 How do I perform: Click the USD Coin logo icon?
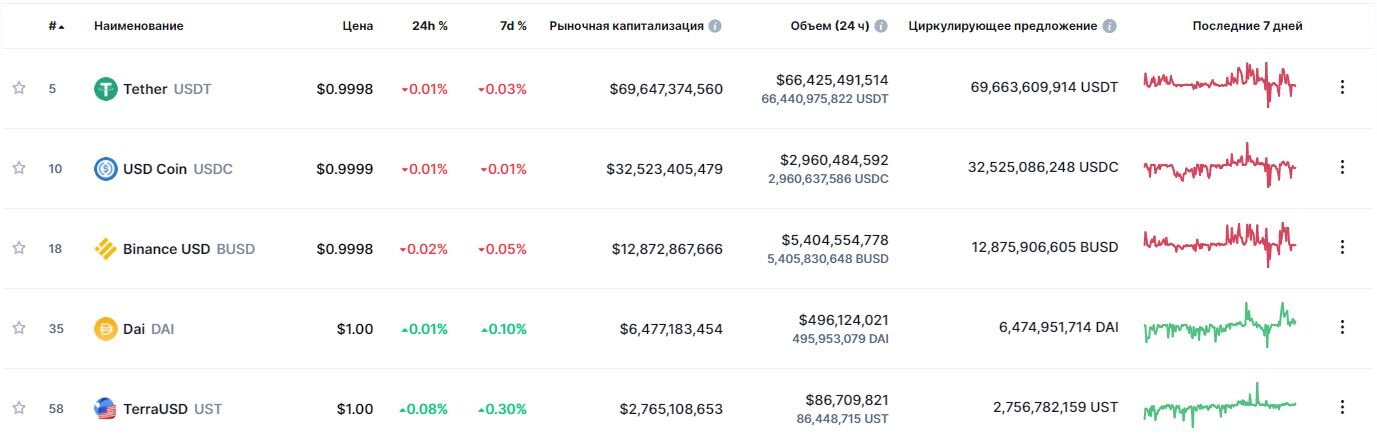point(106,169)
